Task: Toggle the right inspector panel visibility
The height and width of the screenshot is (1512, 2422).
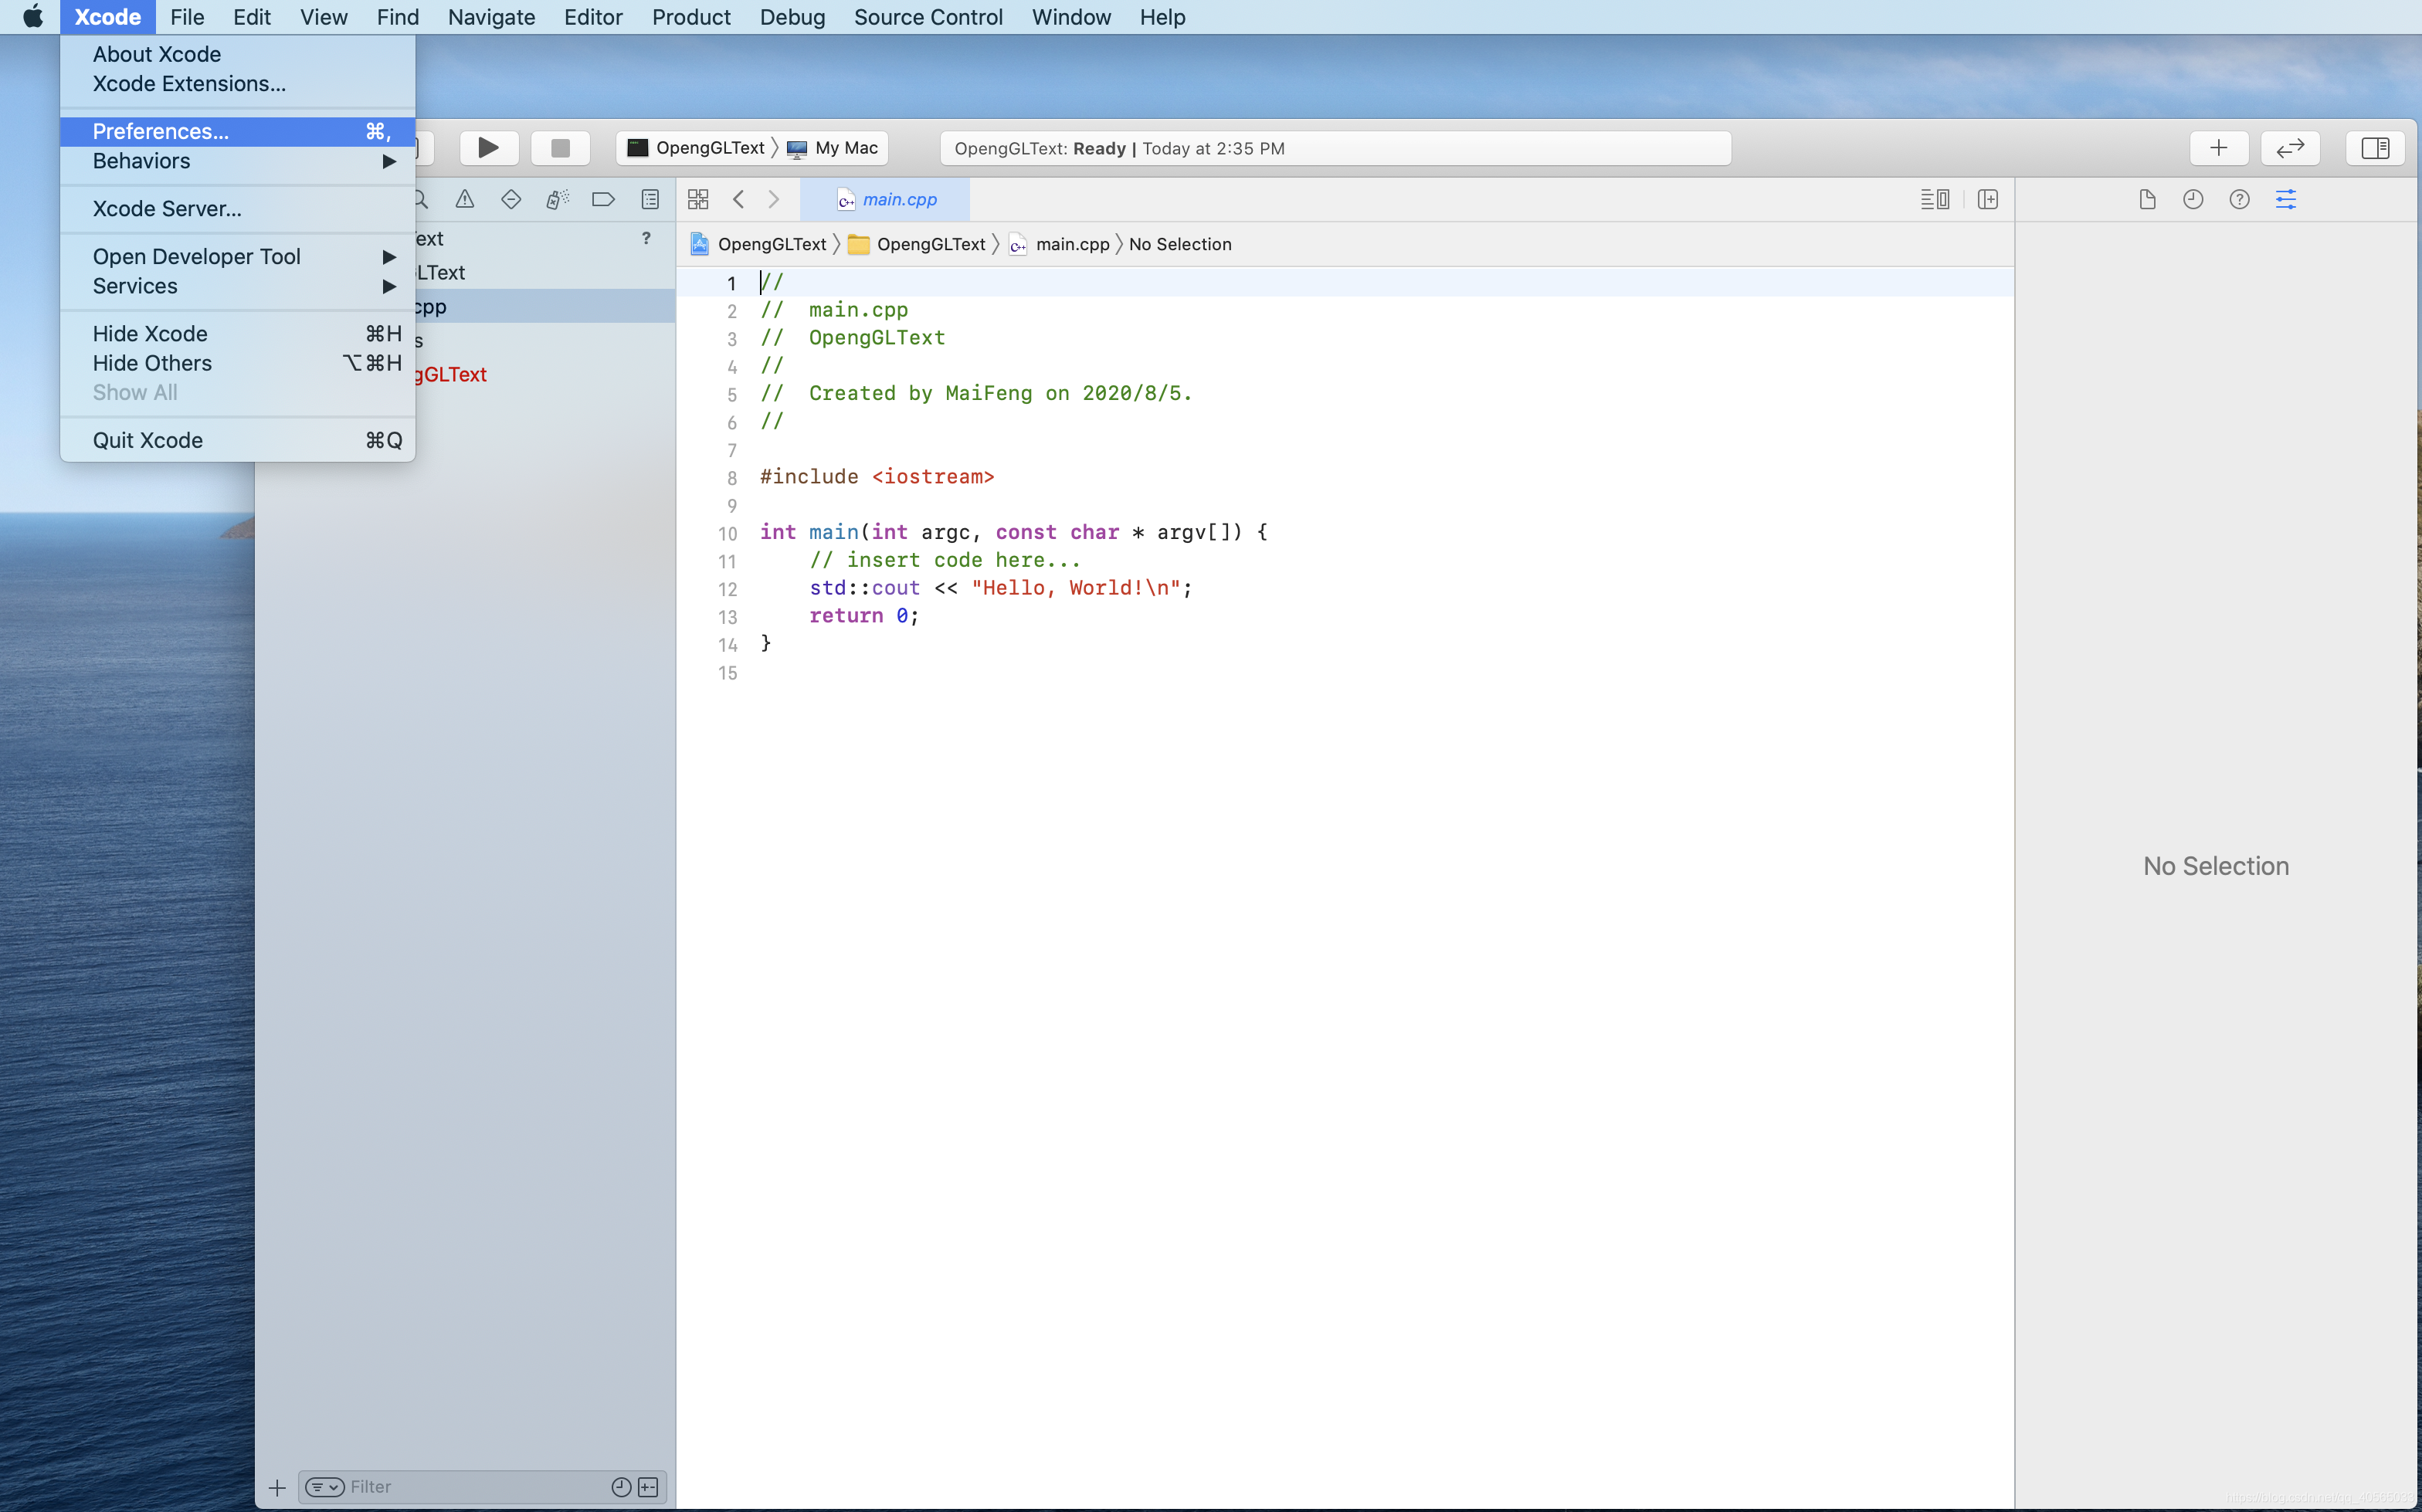Action: (x=2375, y=148)
